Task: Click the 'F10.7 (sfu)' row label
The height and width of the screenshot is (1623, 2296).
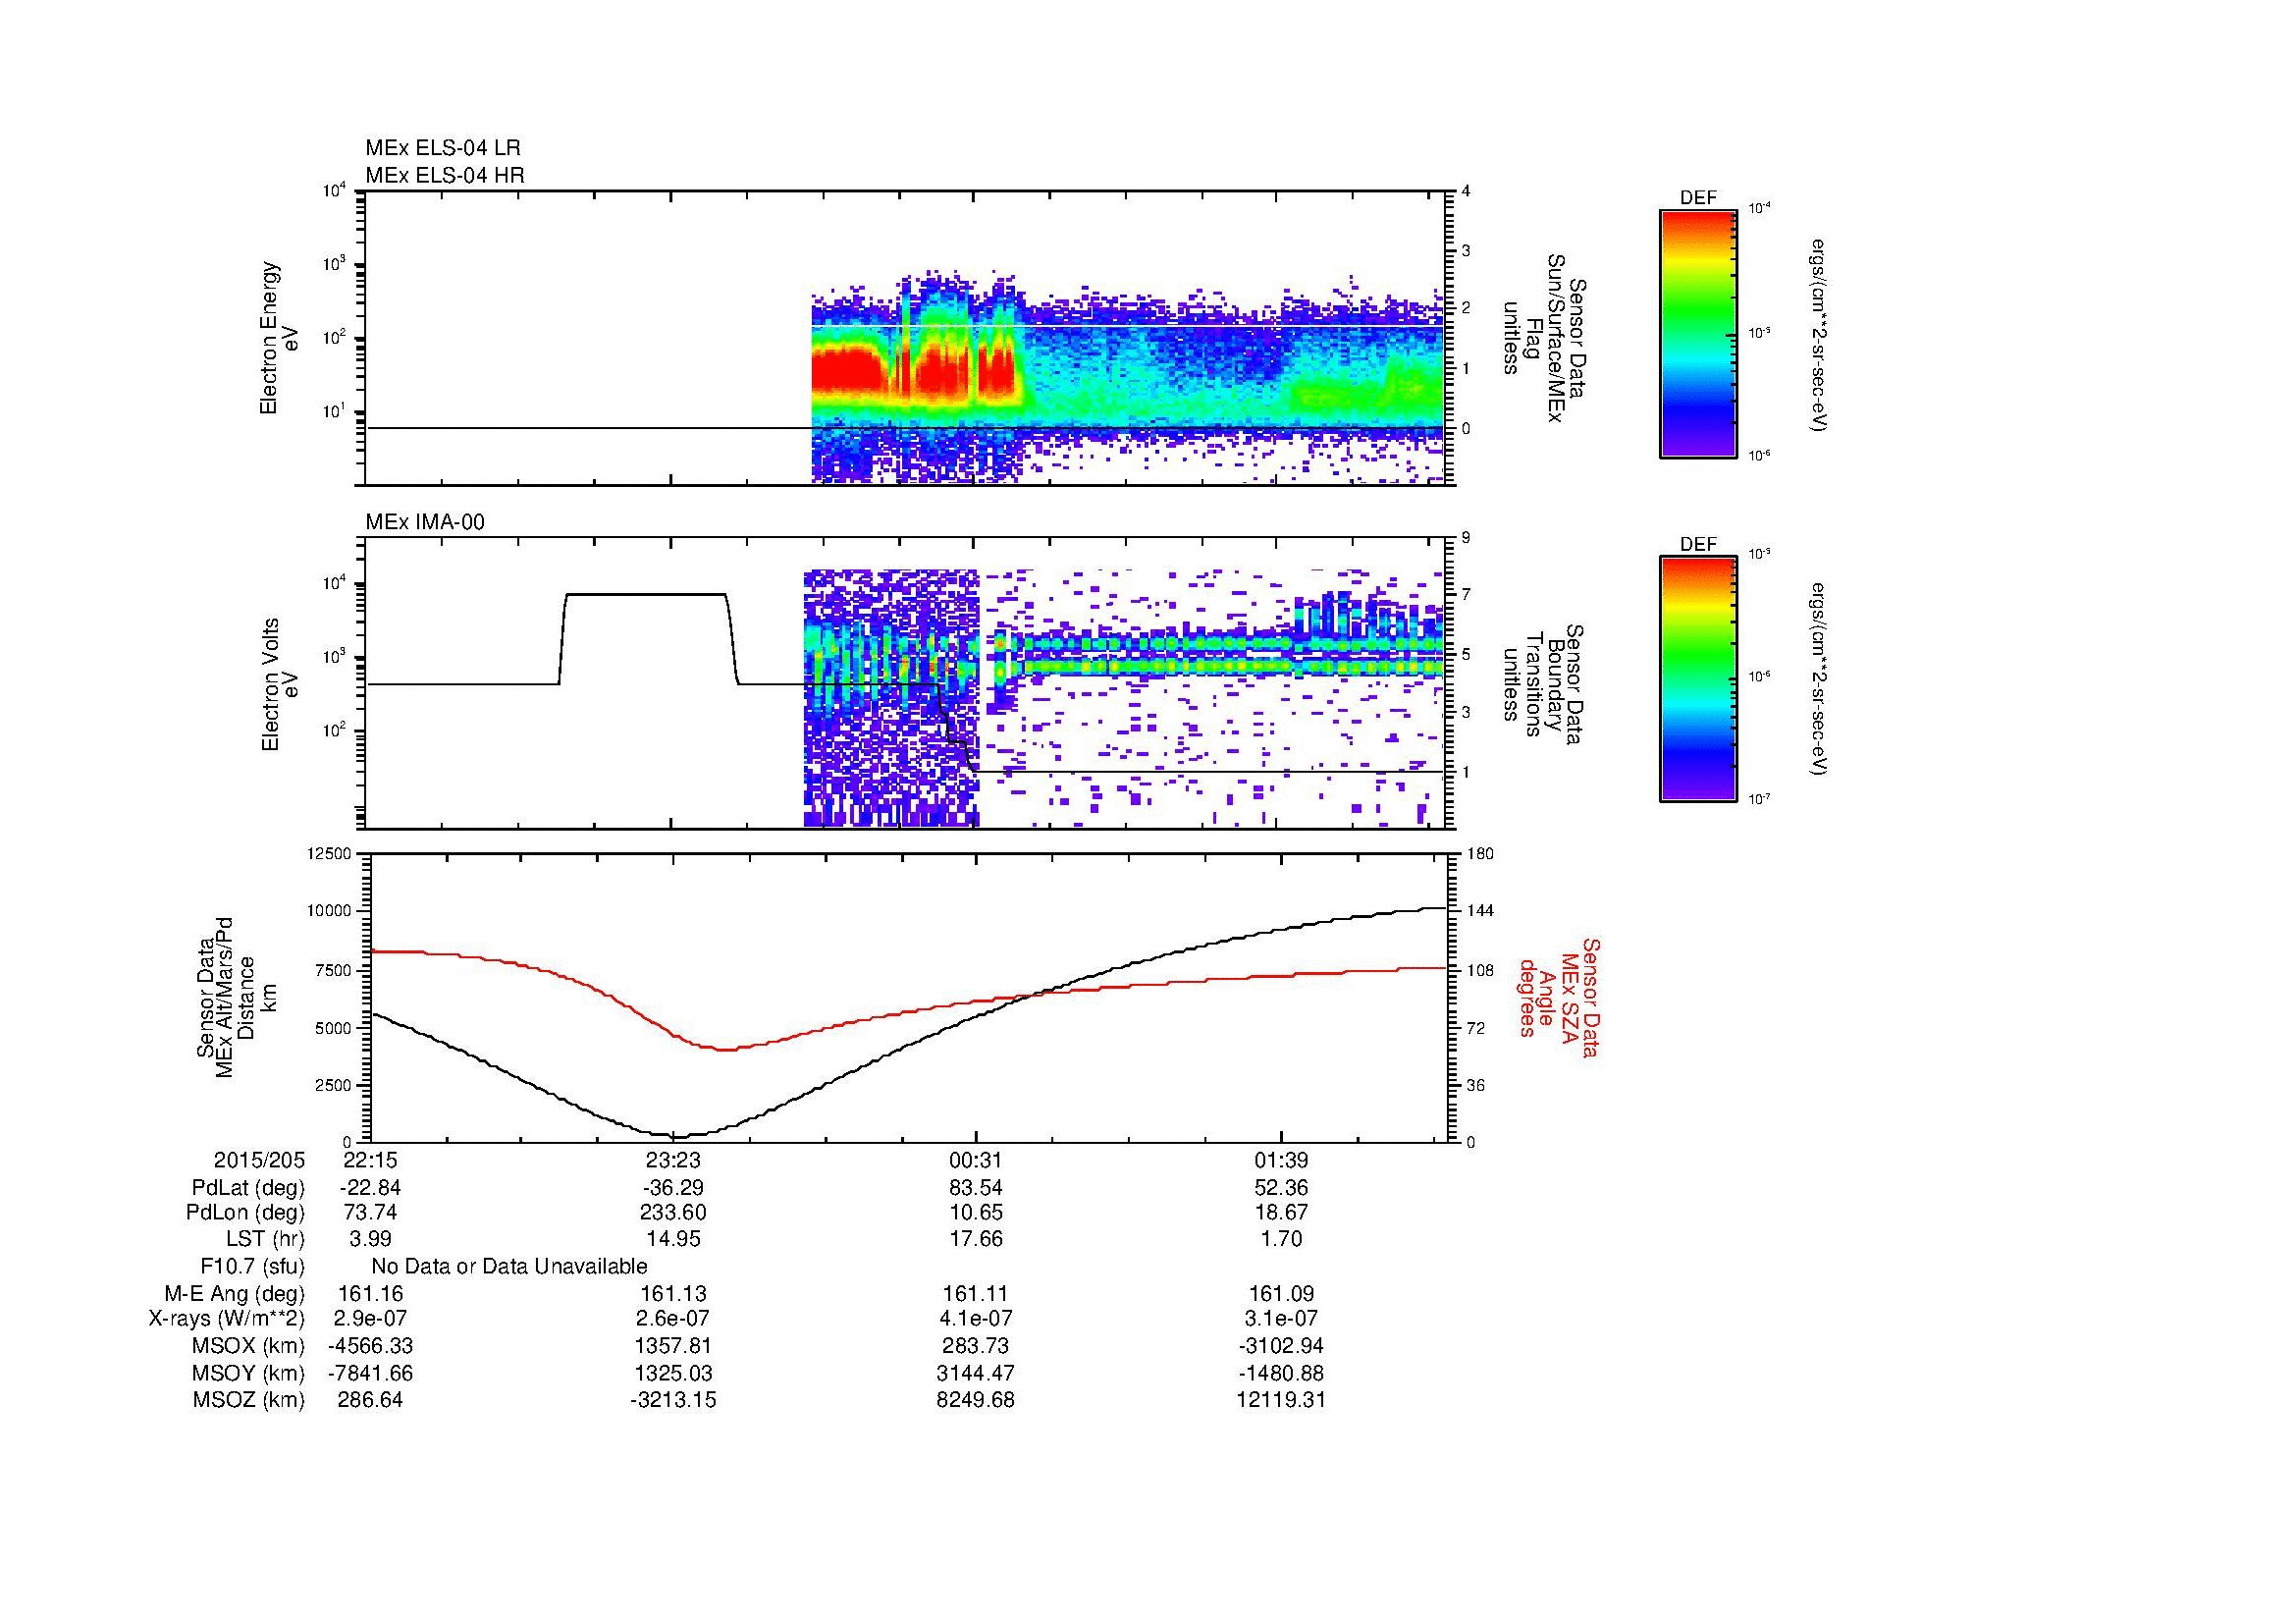Action: pyautogui.click(x=252, y=1266)
